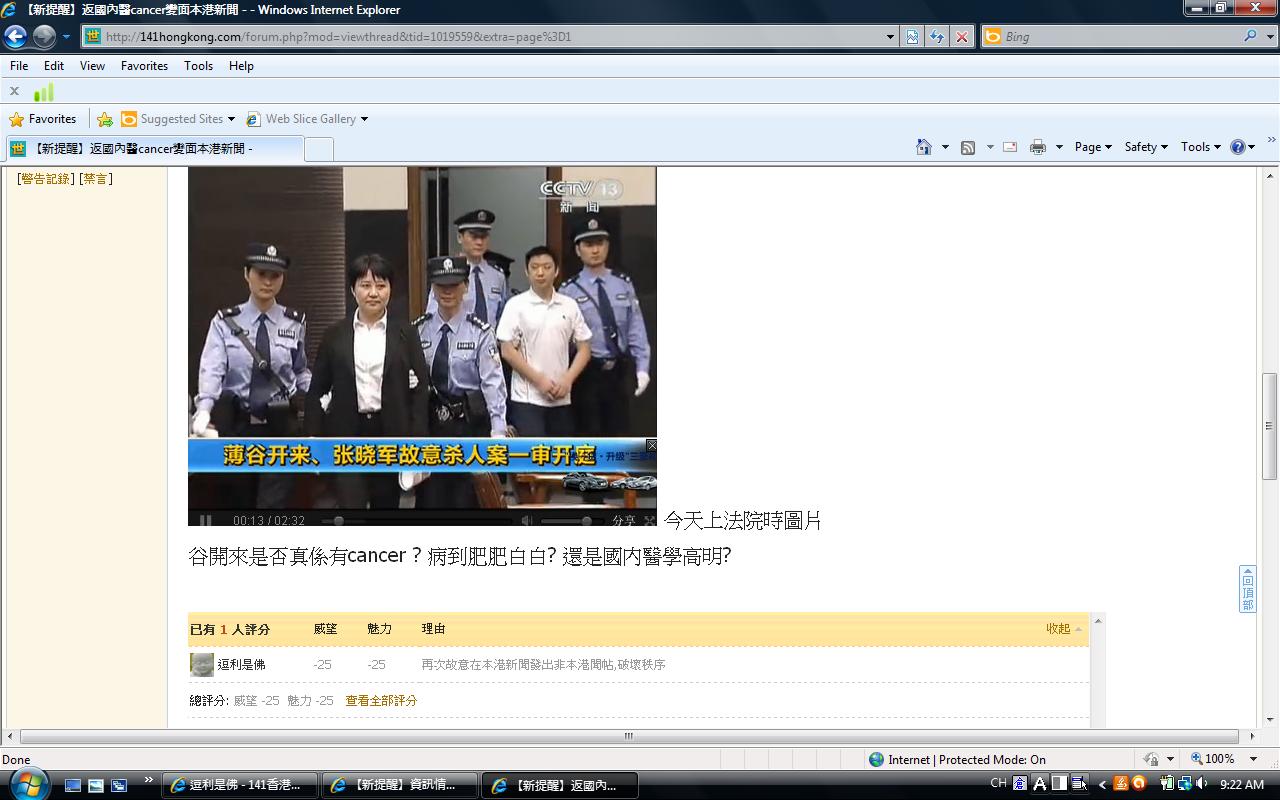Viewport: 1280px width, 800px height.
Task: Mute the video player audio
Action: pyautogui.click(x=528, y=520)
